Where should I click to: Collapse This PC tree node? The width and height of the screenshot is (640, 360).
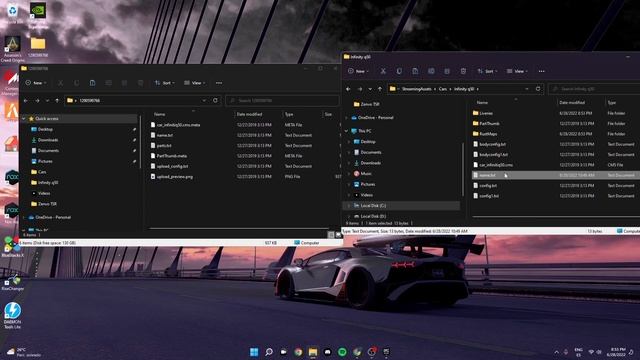point(347,131)
